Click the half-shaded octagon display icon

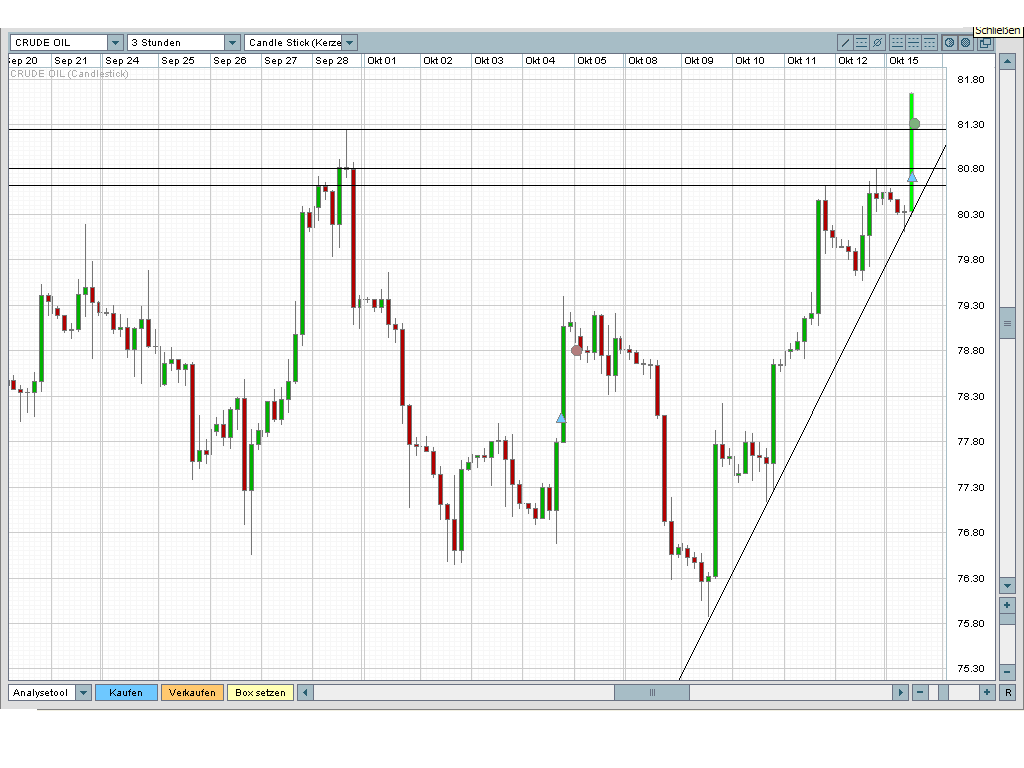point(950,42)
